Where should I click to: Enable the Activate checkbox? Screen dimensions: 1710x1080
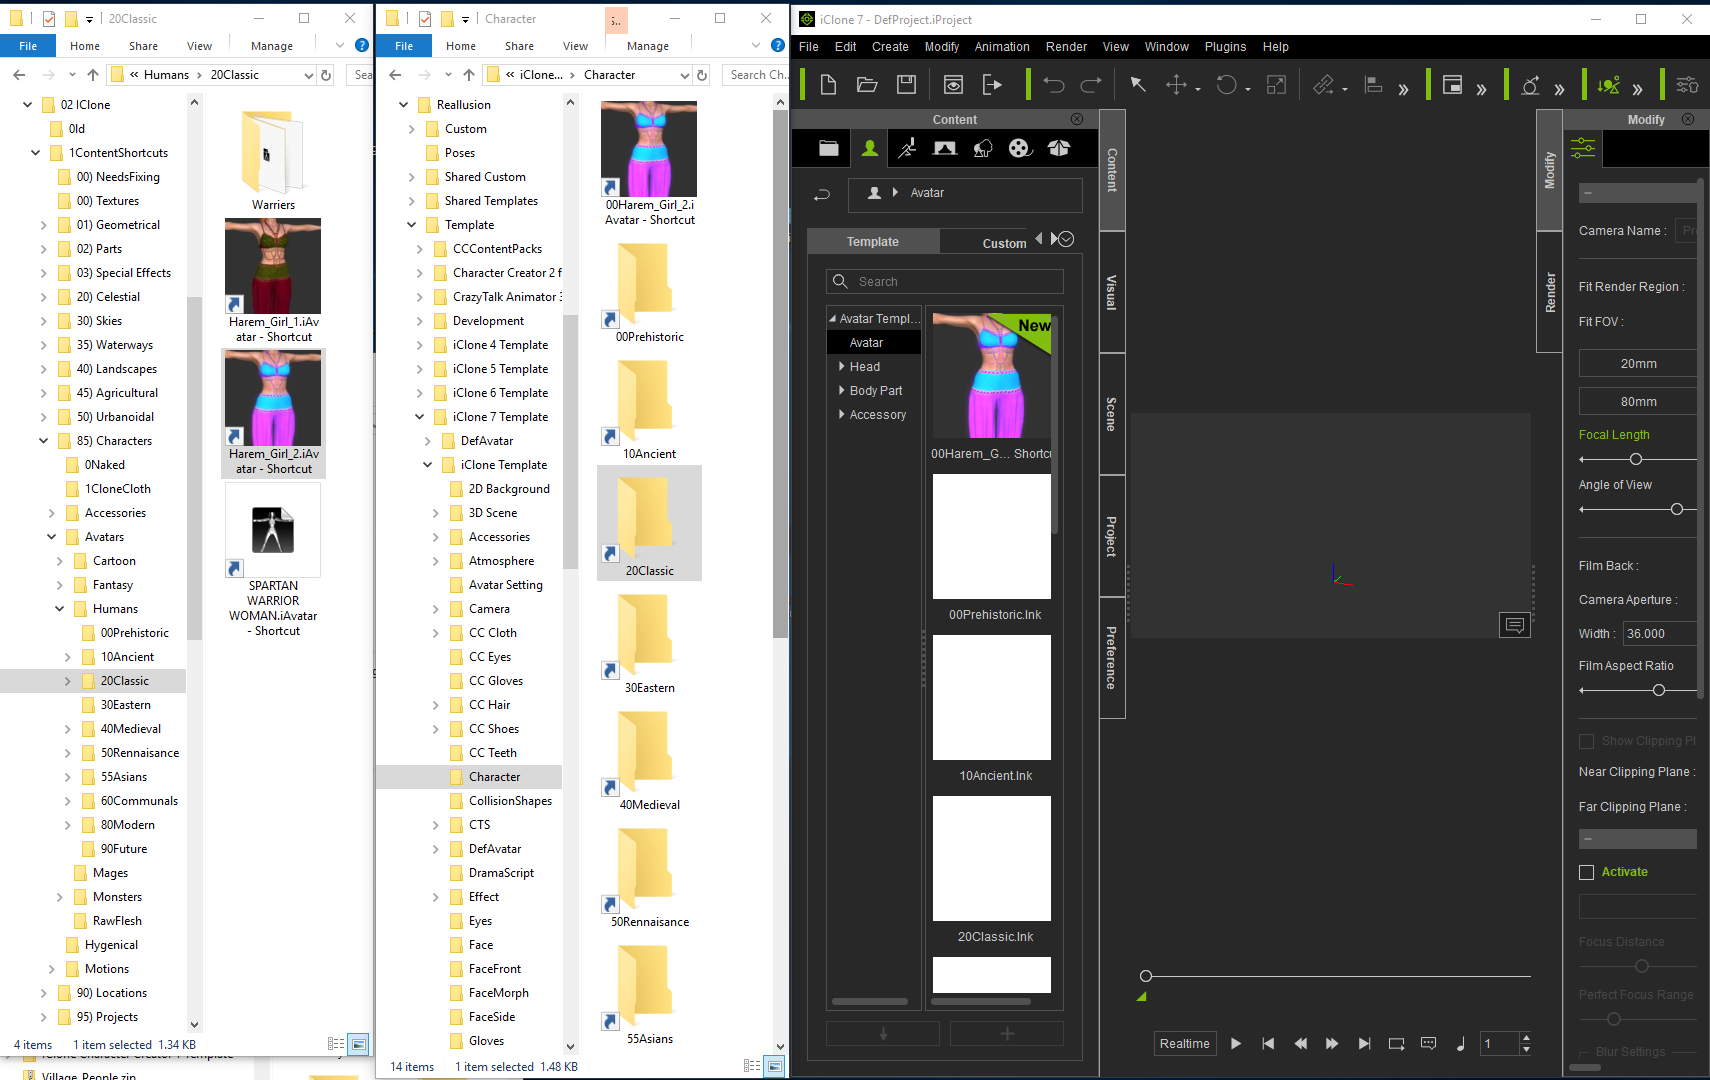point(1586,872)
